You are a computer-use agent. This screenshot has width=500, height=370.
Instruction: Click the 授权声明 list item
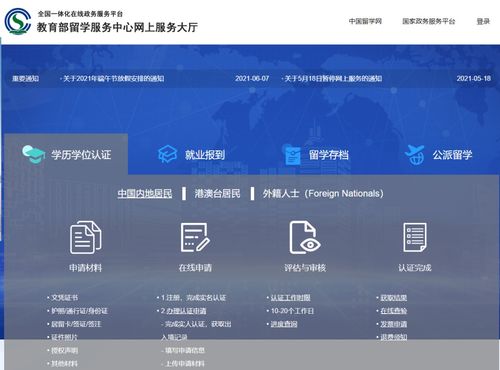click(x=64, y=350)
